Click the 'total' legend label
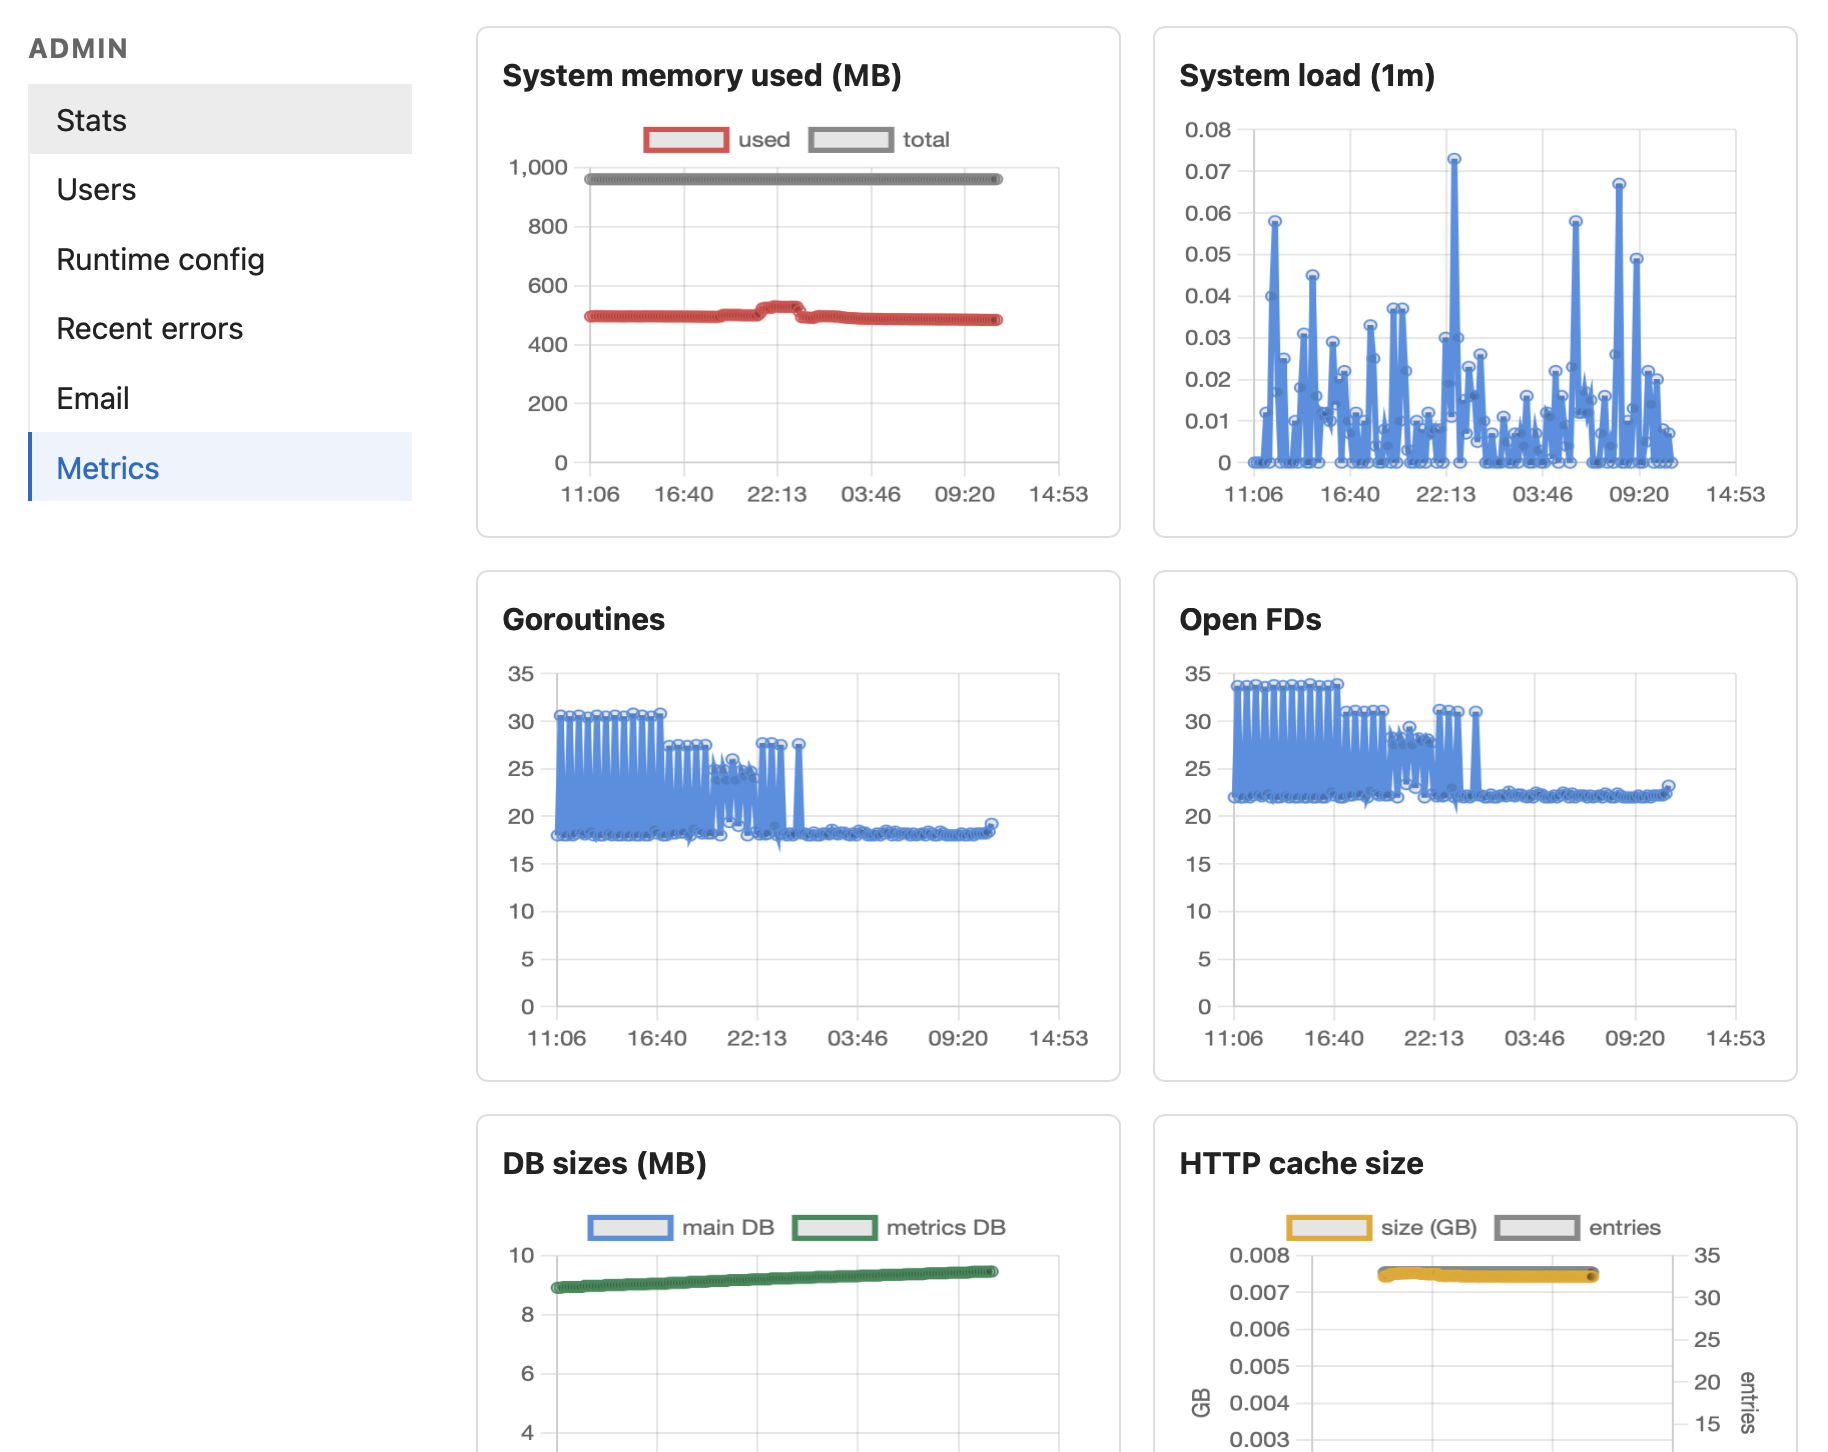Viewport: 1828px width, 1452px height. (926, 140)
